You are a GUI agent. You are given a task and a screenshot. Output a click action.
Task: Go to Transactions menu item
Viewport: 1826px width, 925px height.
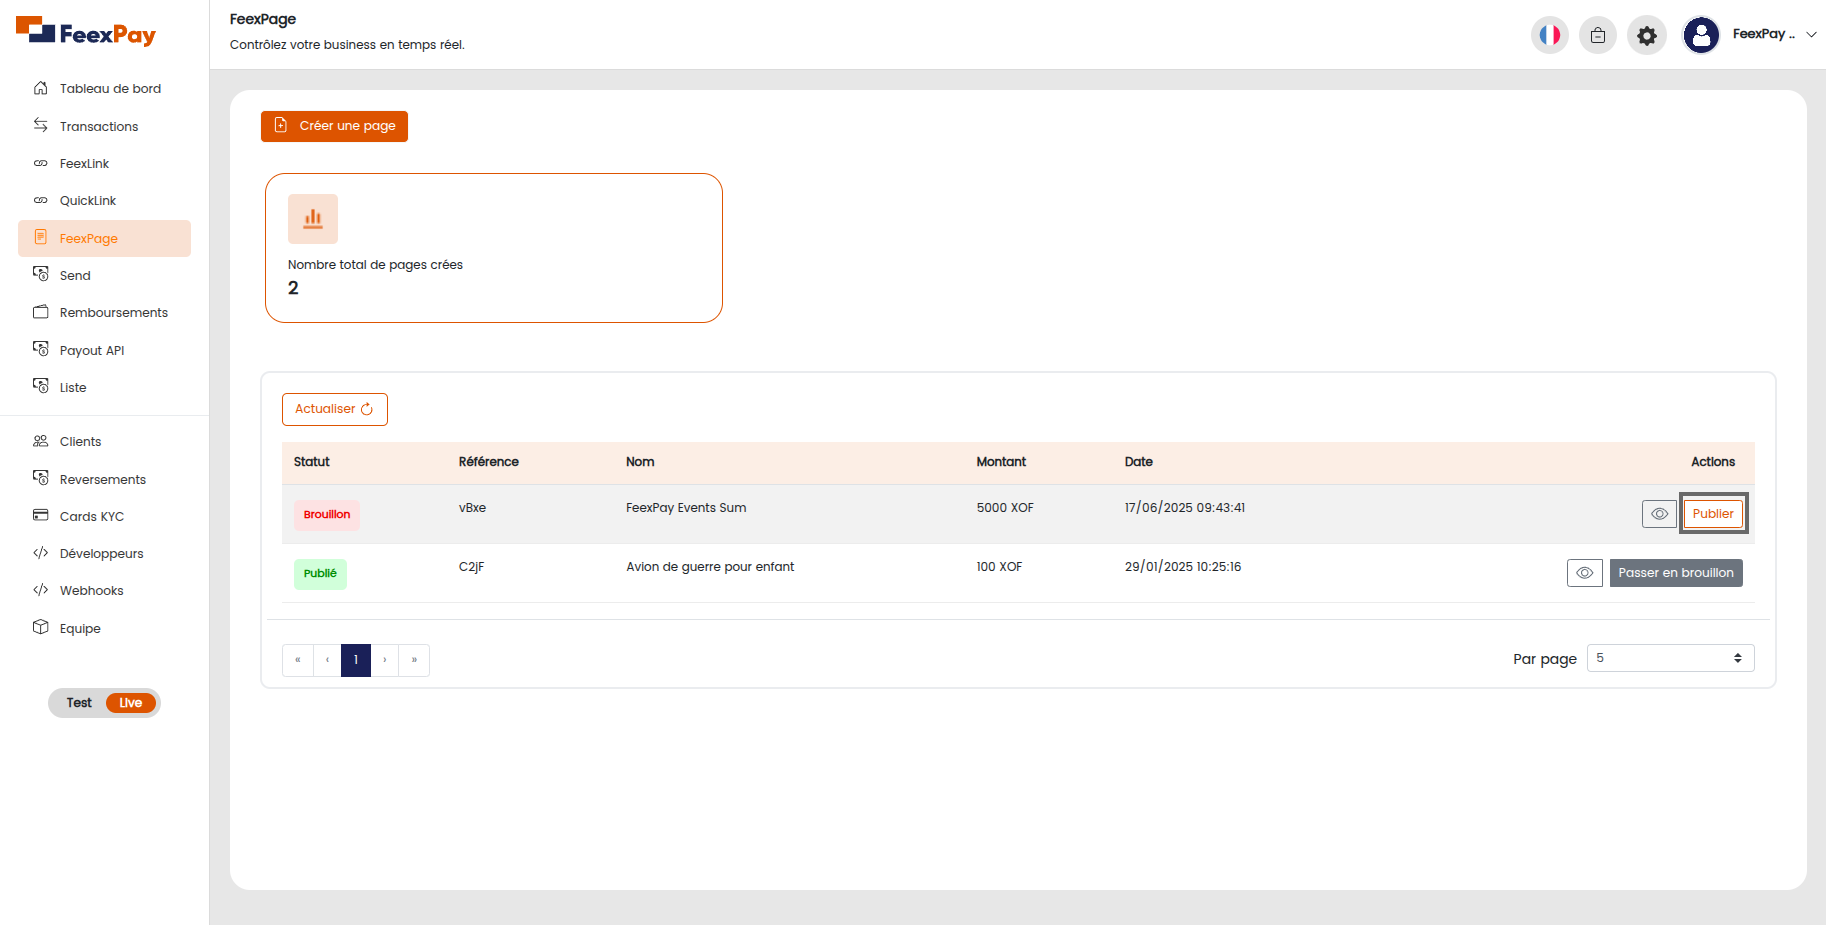(x=104, y=126)
